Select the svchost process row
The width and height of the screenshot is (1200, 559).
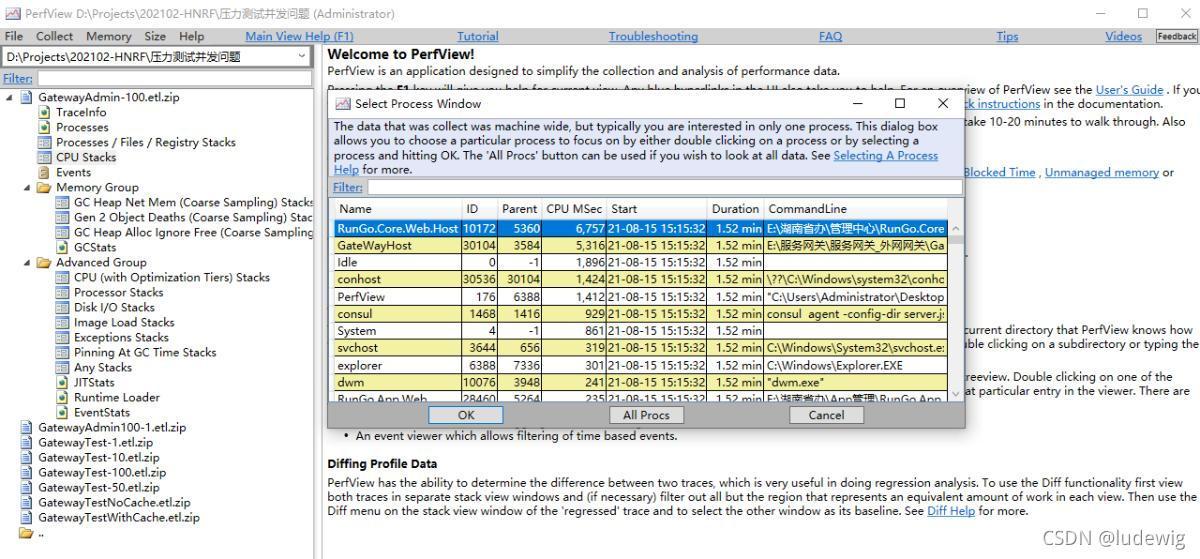640,347
